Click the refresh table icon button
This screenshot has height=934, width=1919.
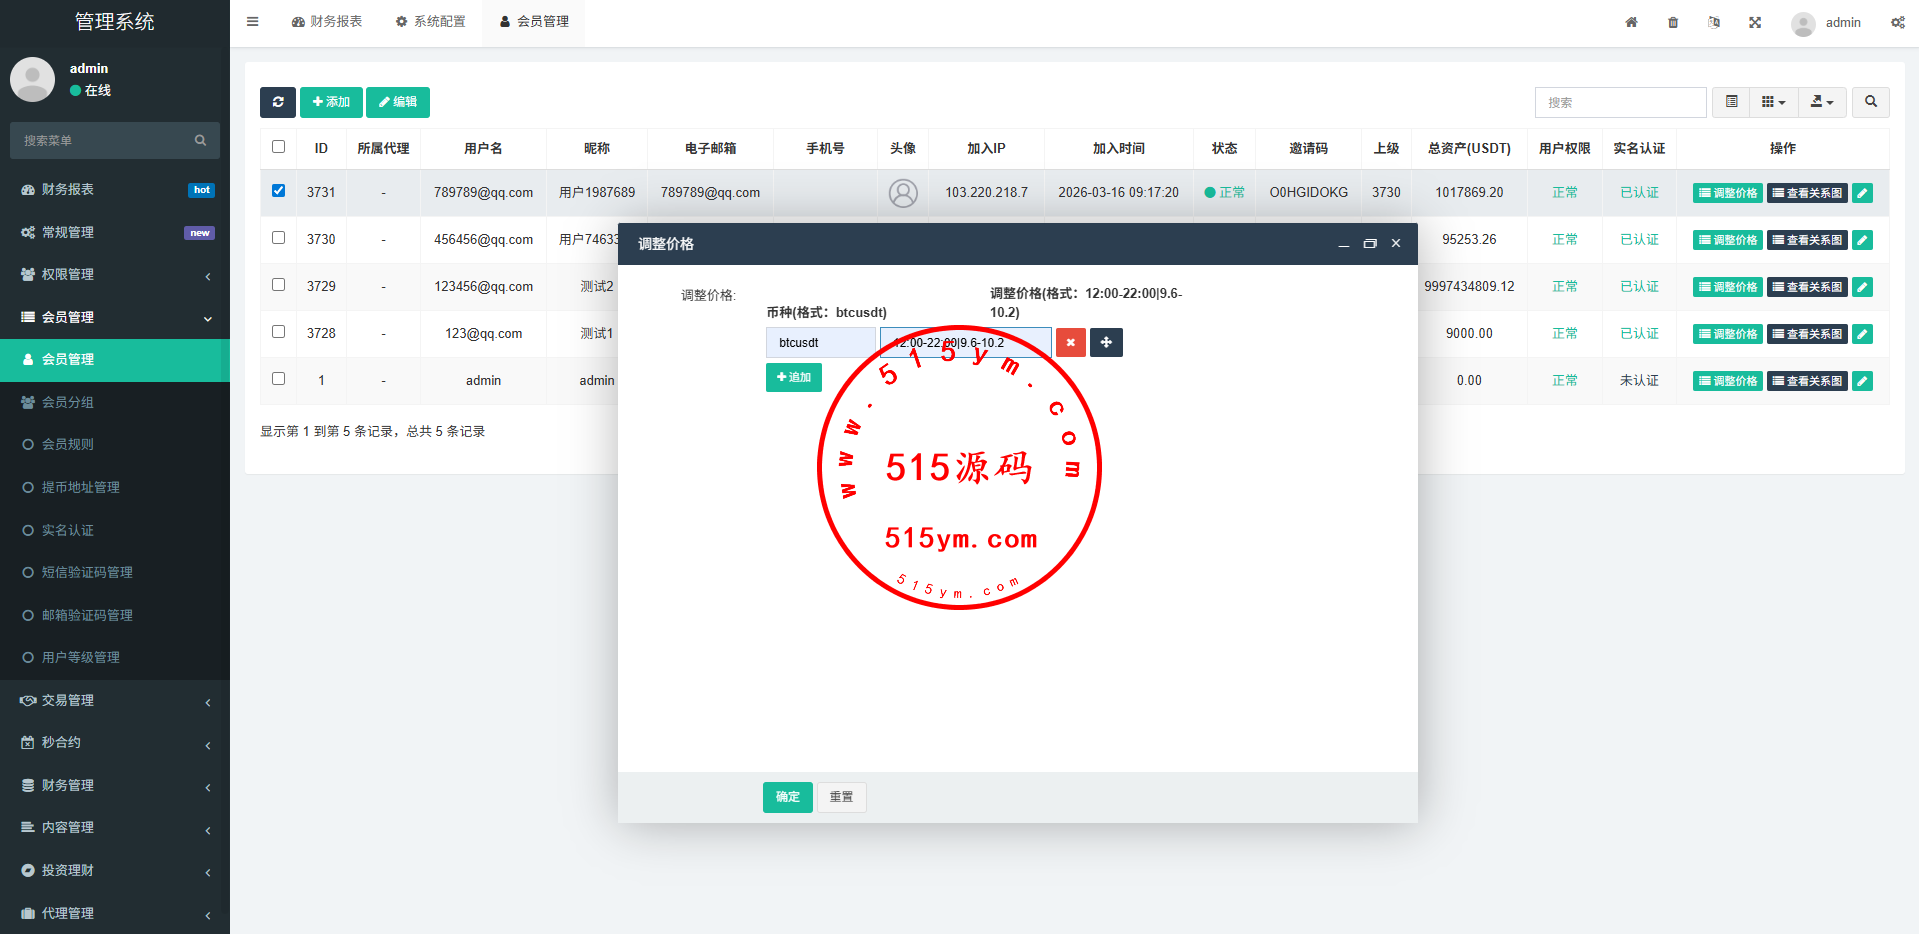pyautogui.click(x=278, y=102)
